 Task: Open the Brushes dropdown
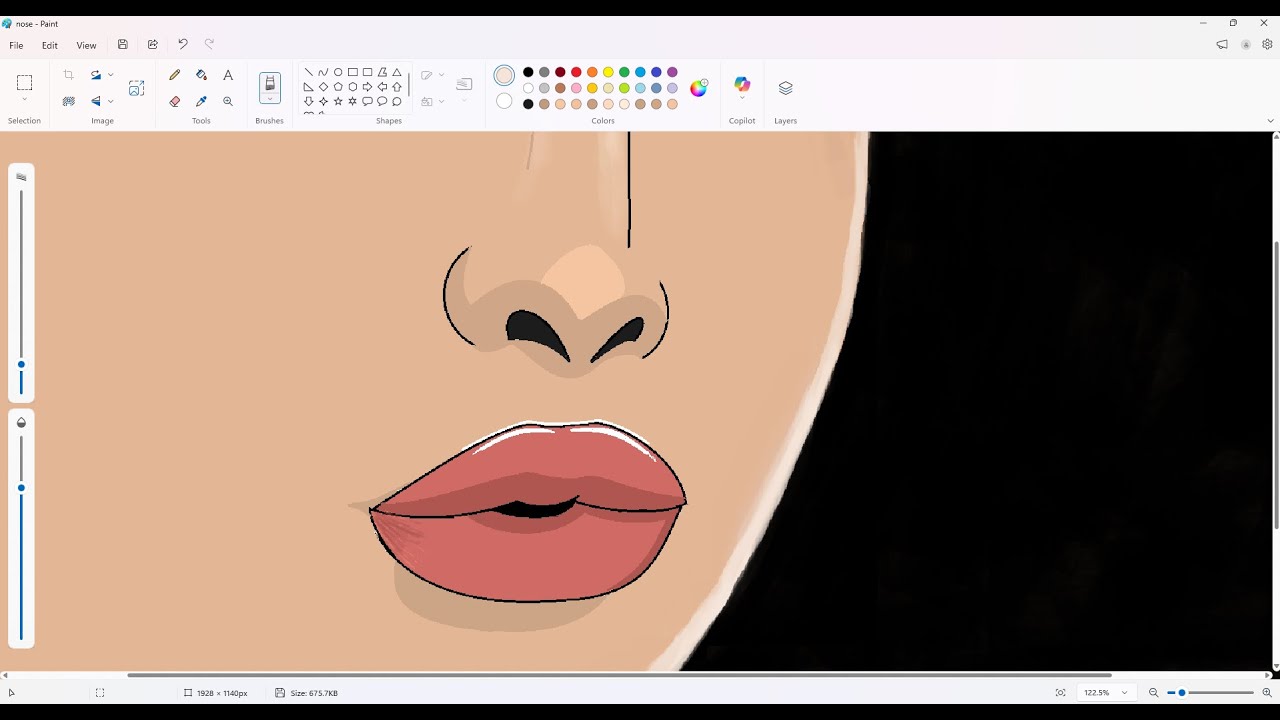coord(270,99)
